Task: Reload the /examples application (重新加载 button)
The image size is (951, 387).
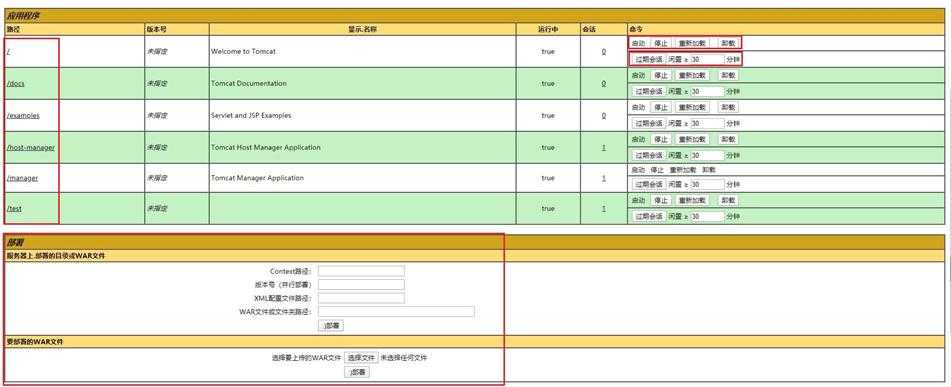Action: (692, 107)
